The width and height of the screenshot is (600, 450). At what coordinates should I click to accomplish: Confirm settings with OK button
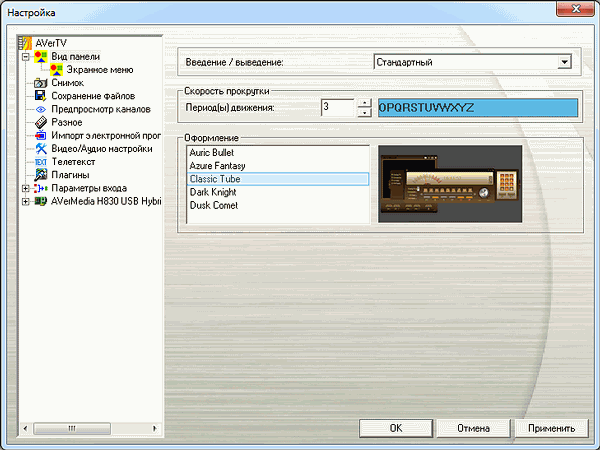pos(396,428)
